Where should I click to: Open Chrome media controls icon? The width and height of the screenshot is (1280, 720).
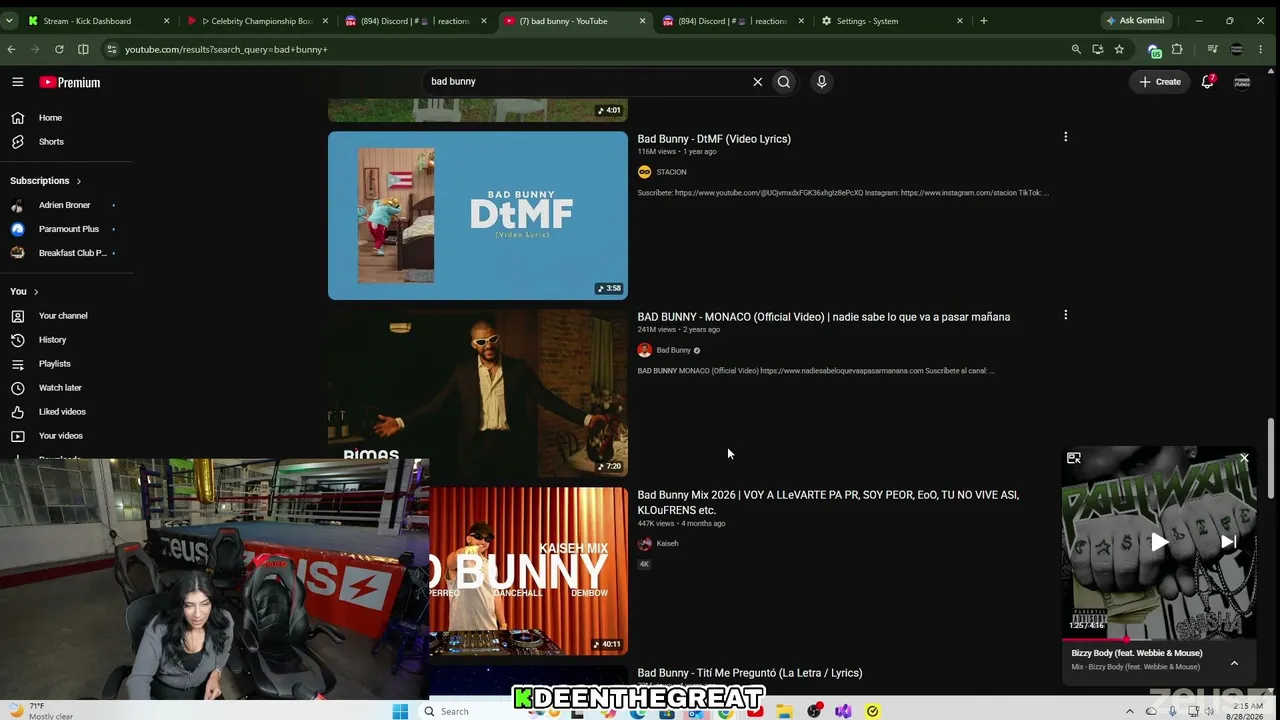coord(1212,49)
